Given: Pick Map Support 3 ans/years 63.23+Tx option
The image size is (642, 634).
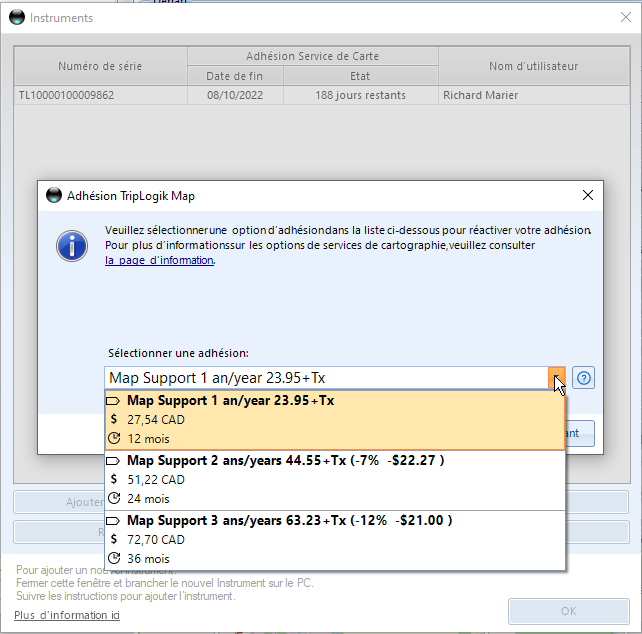Looking at the screenshot, I should pos(335,540).
